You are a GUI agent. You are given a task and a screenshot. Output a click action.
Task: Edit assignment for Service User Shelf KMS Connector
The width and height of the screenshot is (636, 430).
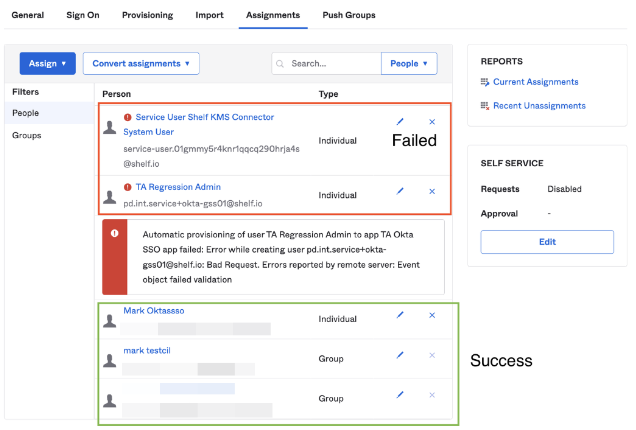pos(400,121)
